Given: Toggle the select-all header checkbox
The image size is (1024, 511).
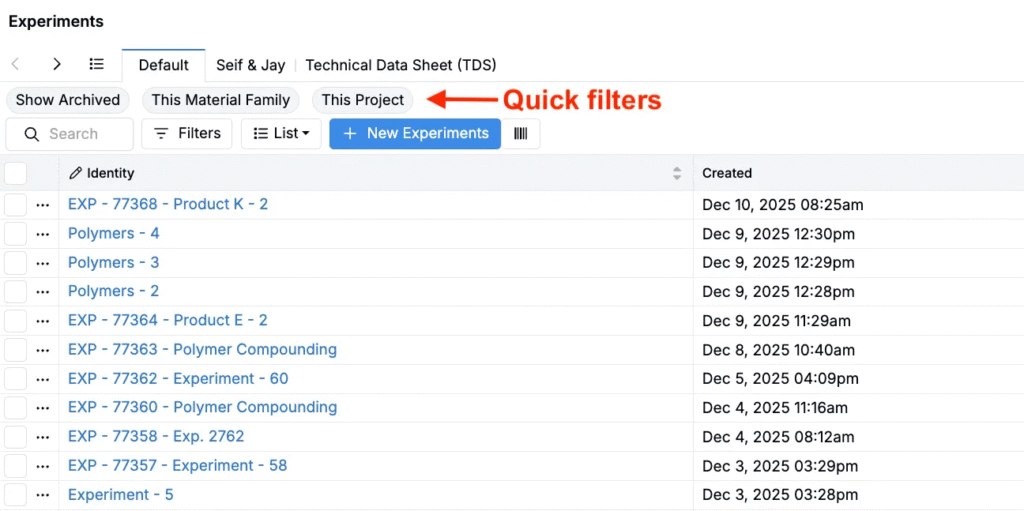Looking at the screenshot, I should tap(15, 174).
